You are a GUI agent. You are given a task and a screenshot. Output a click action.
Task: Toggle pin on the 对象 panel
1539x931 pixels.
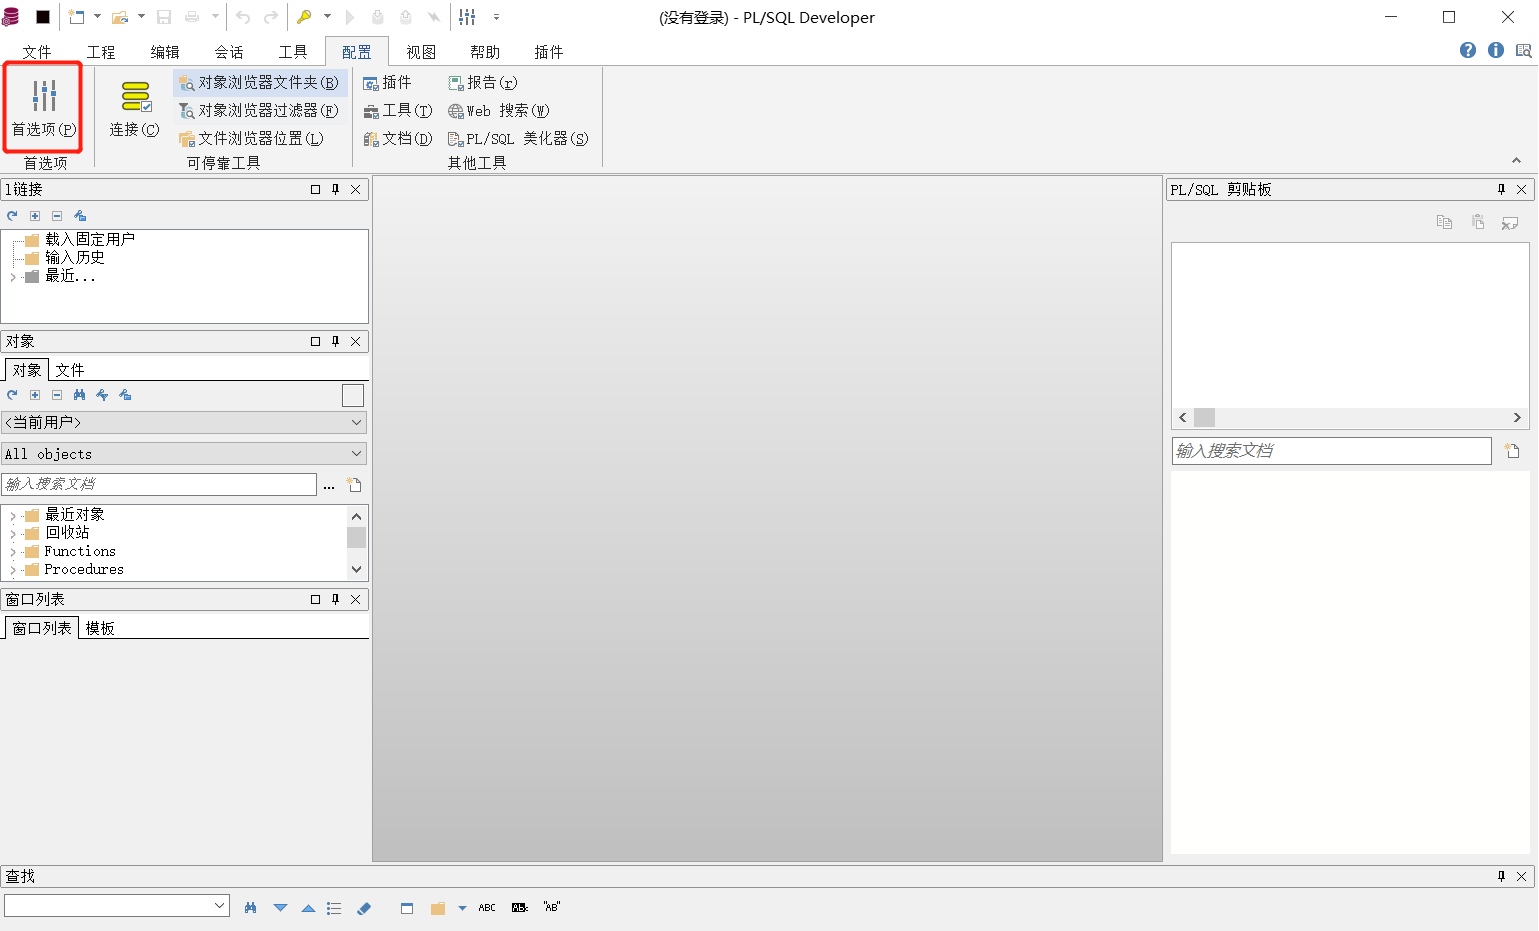(335, 341)
